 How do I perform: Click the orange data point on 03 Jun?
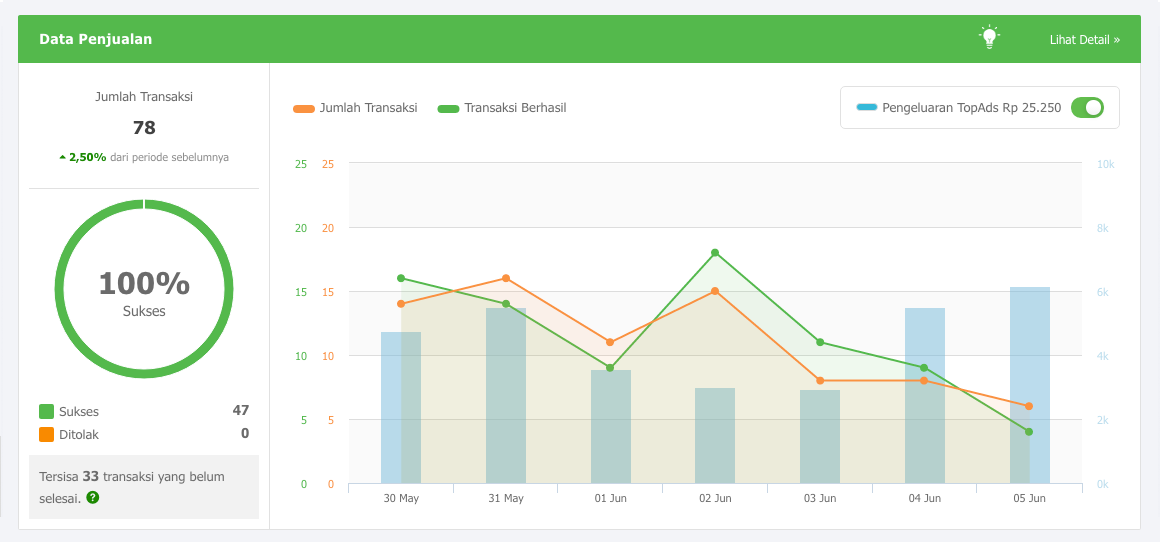point(820,380)
